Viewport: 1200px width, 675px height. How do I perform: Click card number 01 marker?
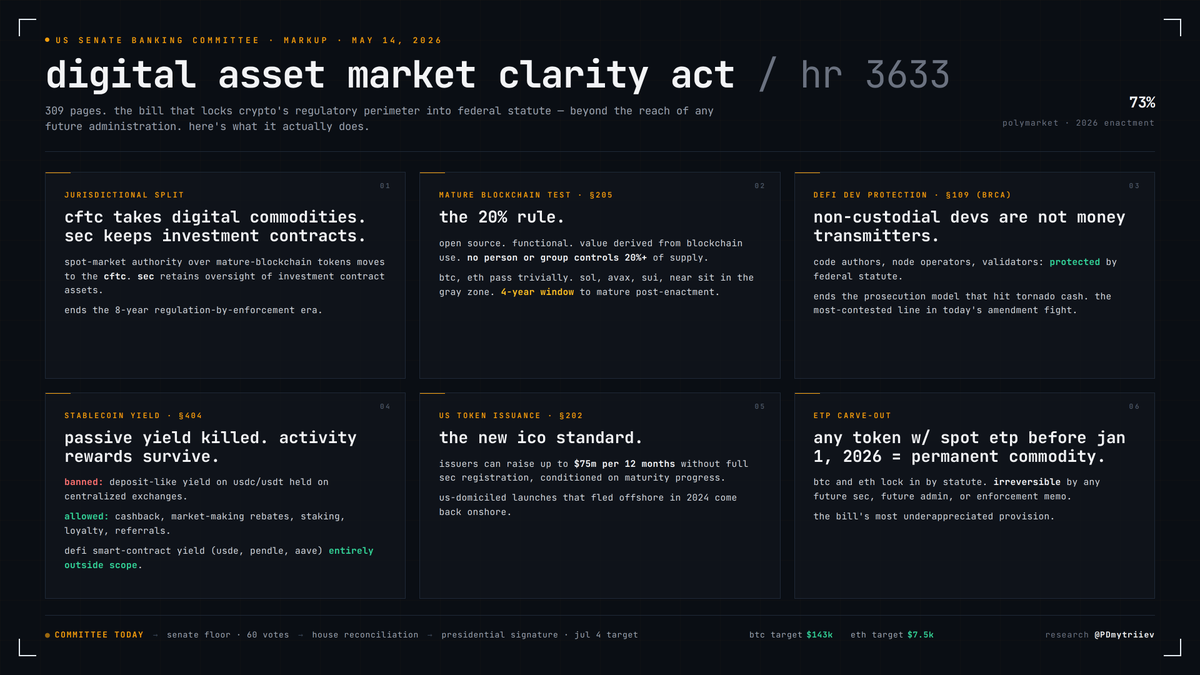[385, 186]
